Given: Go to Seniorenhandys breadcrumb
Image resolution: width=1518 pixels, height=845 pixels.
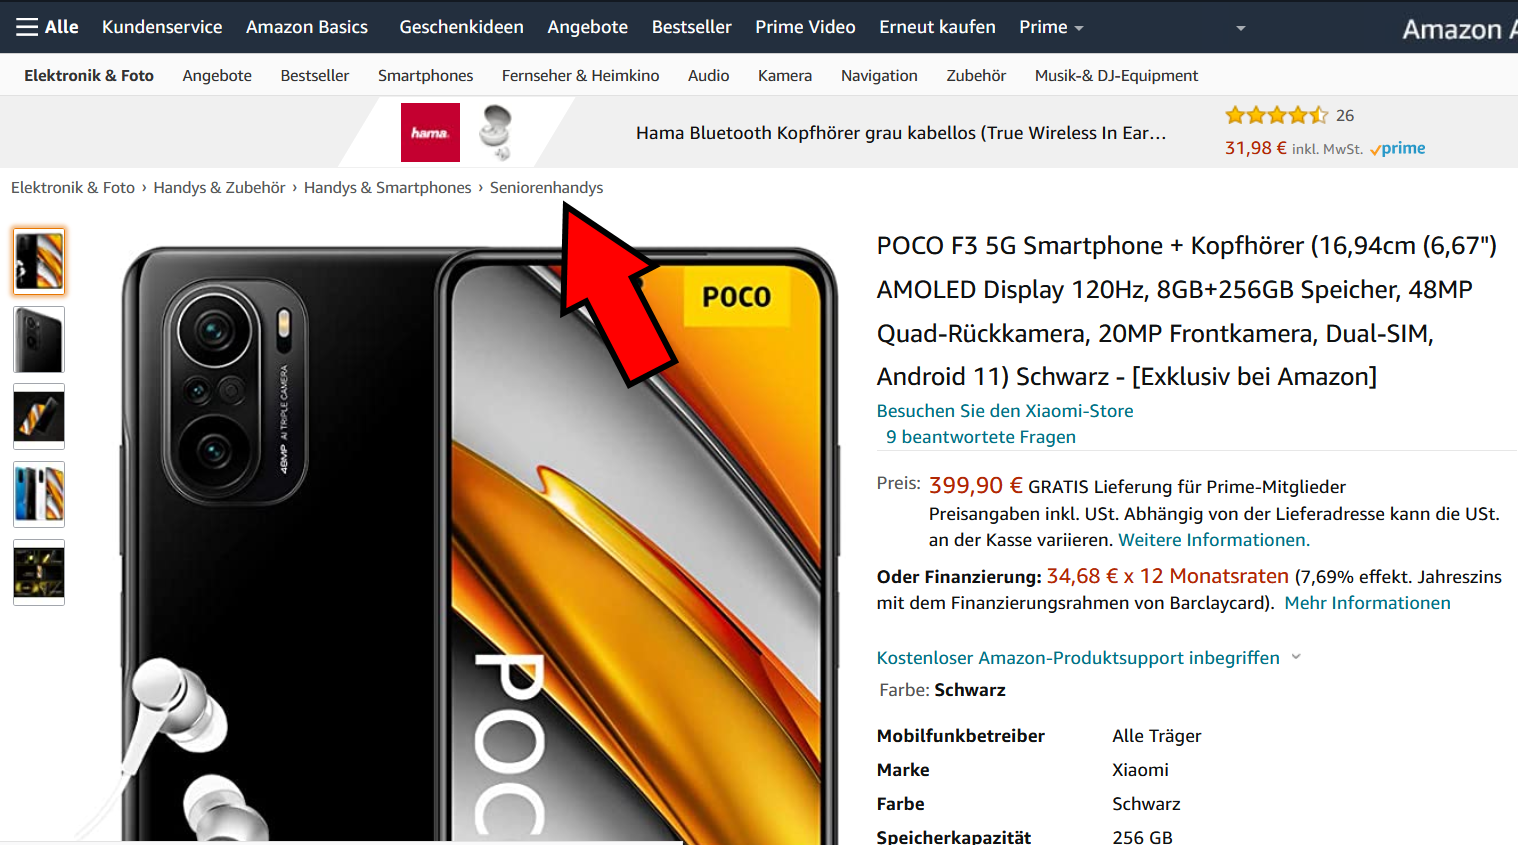Looking at the screenshot, I should point(546,187).
